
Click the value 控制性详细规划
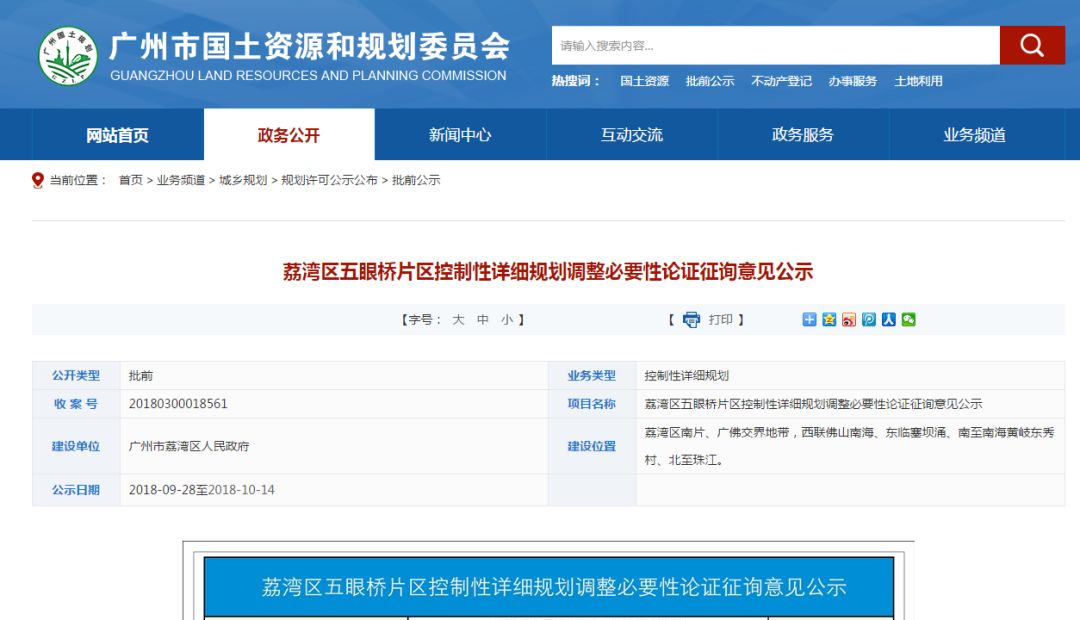686,375
